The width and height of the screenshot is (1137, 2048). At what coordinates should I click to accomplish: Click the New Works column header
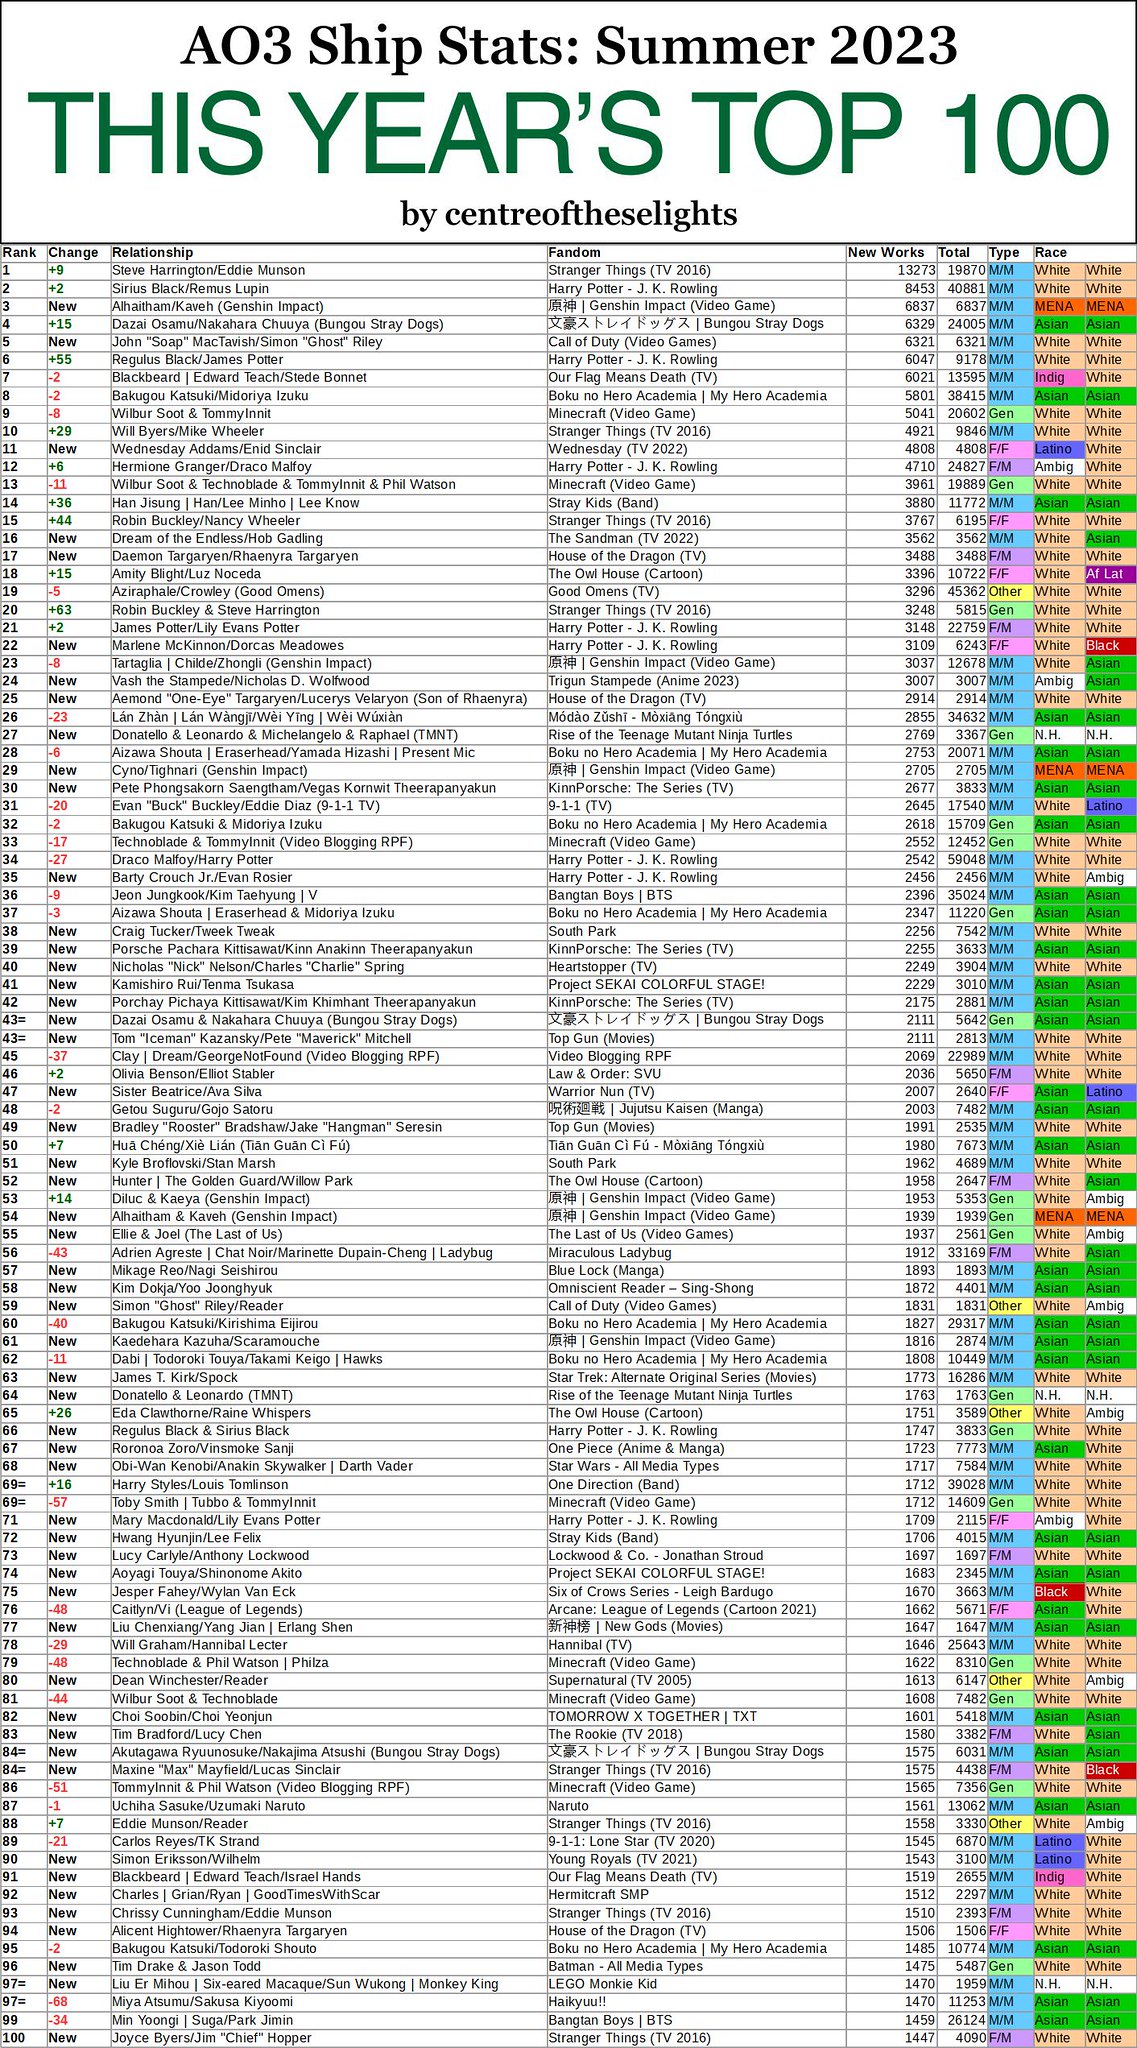coord(886,253)
